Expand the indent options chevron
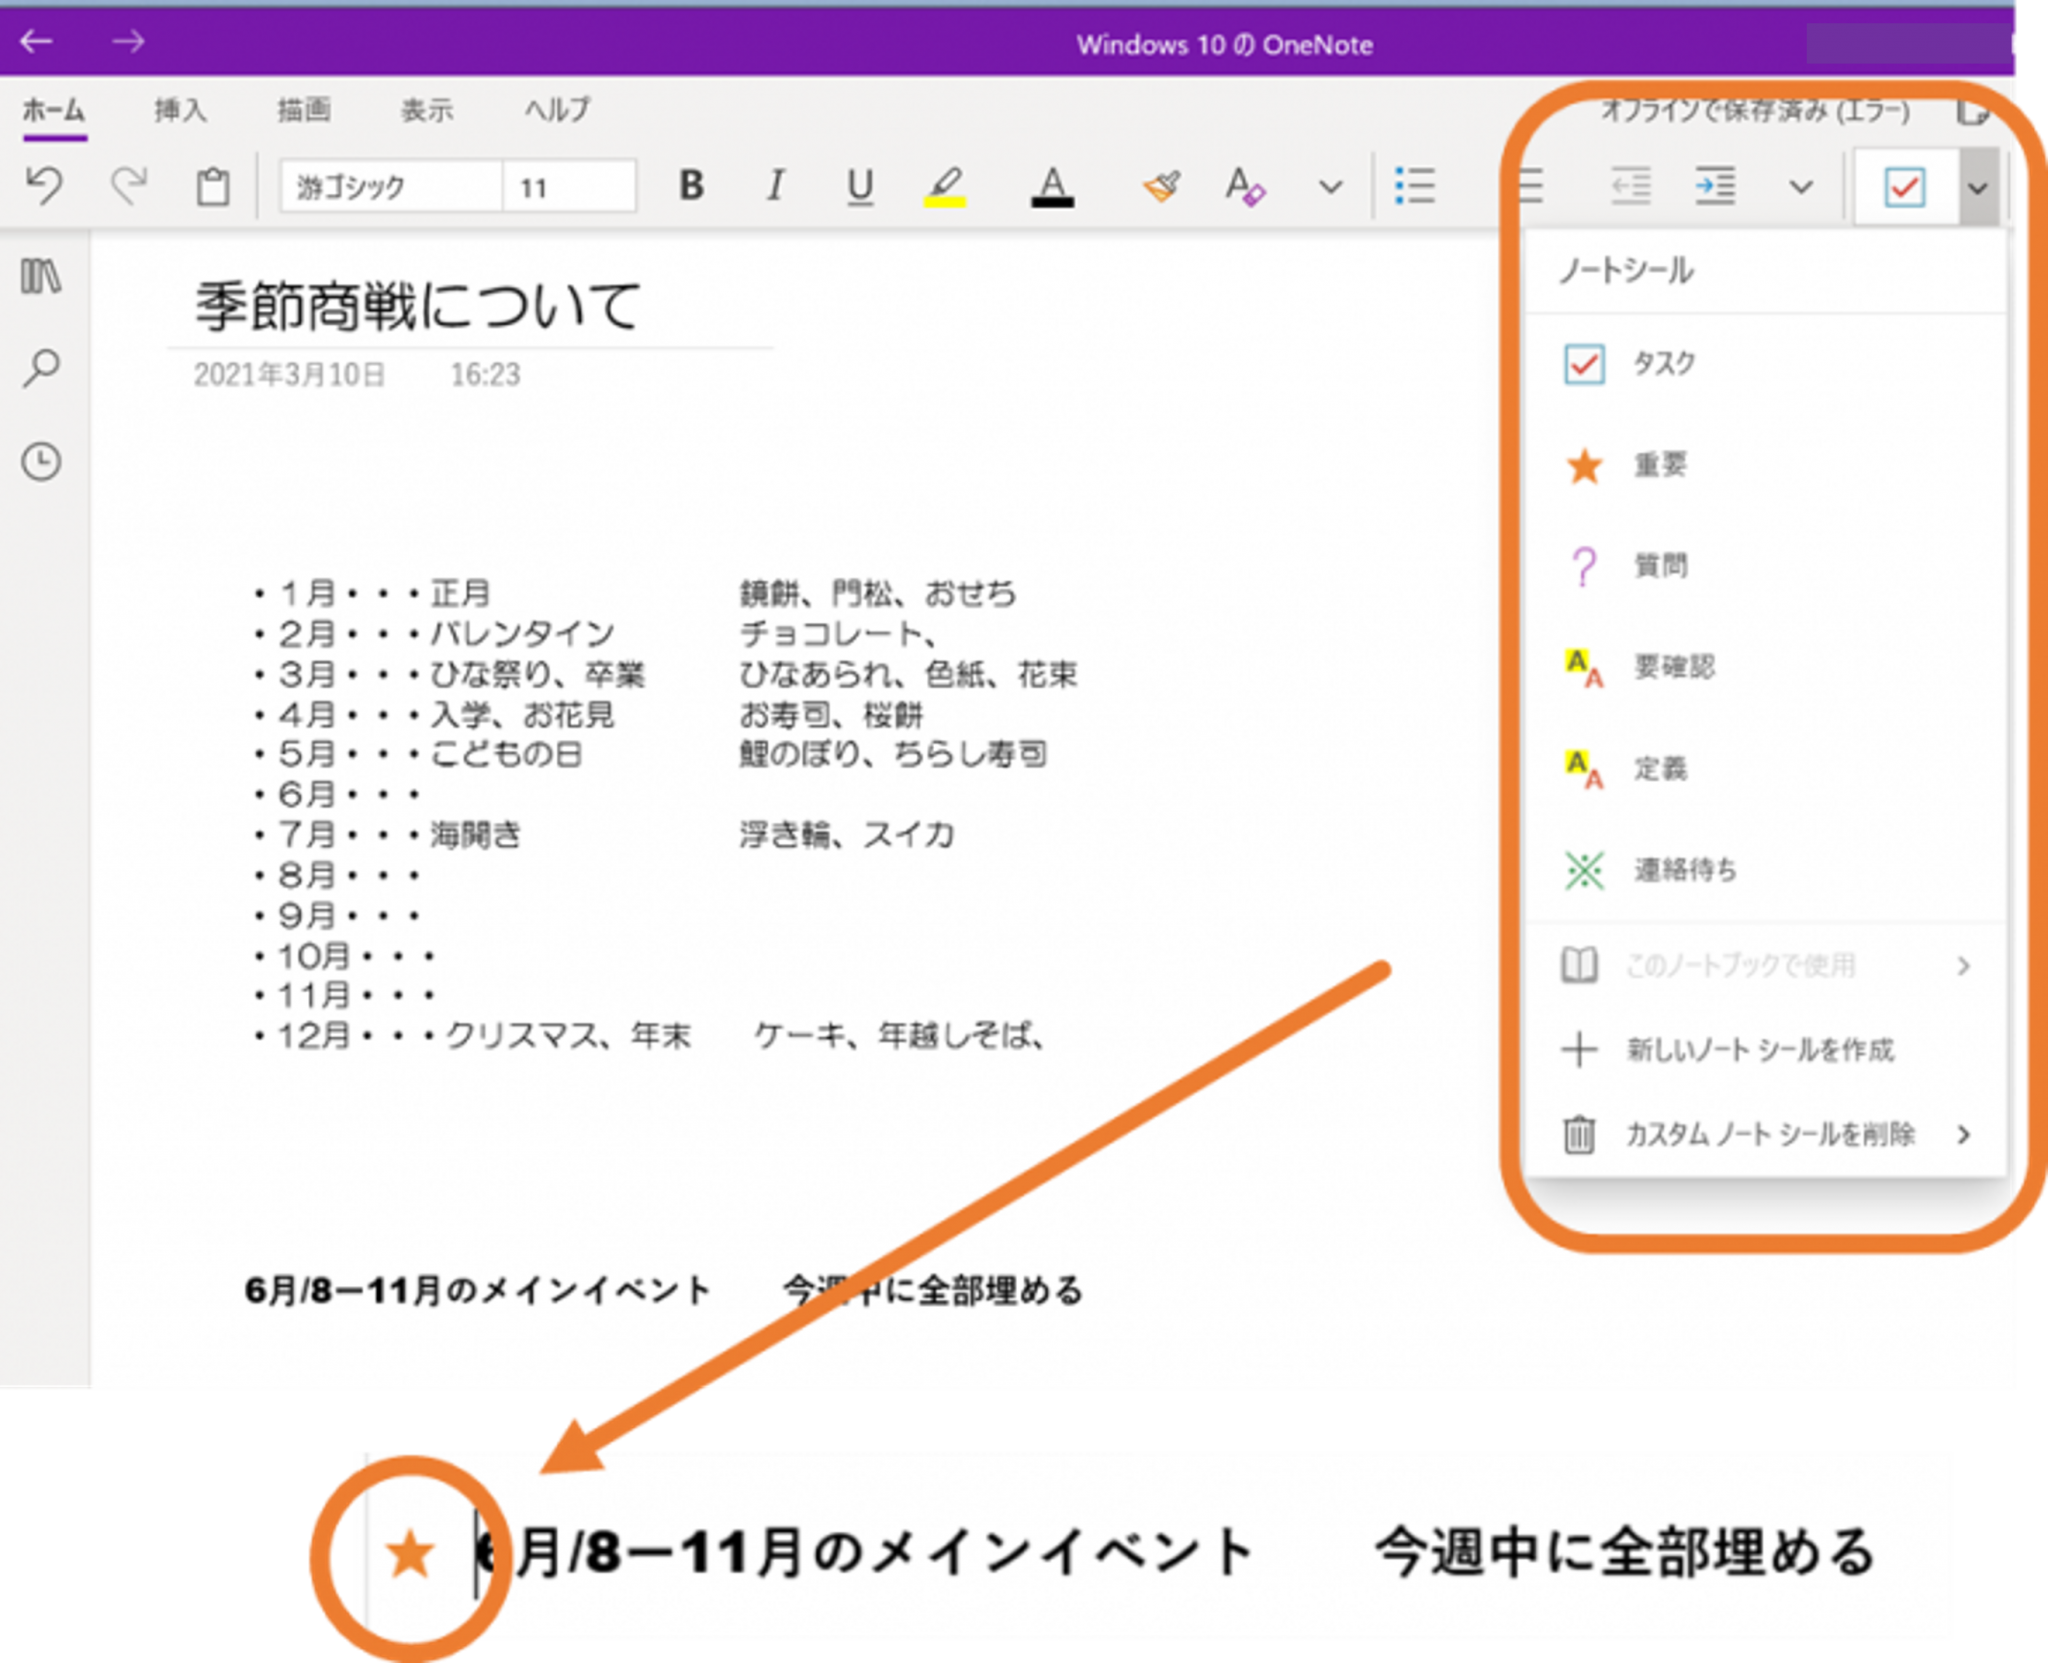The image size is (2048, 1663). click(1801, 187)
